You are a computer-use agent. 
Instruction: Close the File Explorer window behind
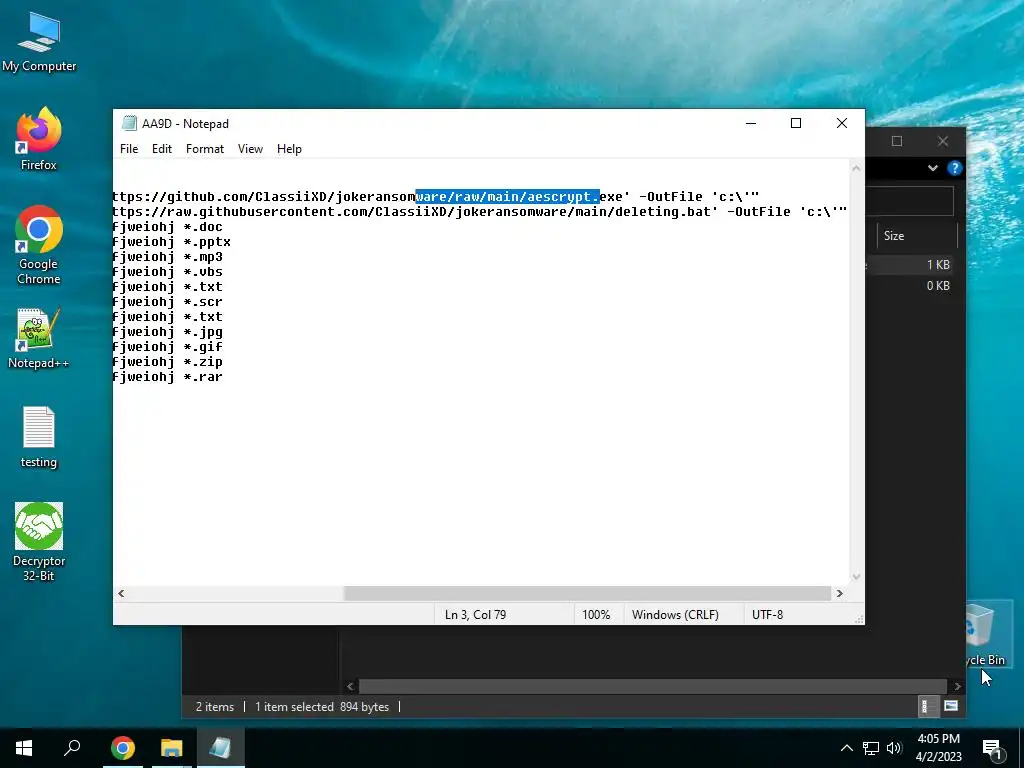[943, 141]
